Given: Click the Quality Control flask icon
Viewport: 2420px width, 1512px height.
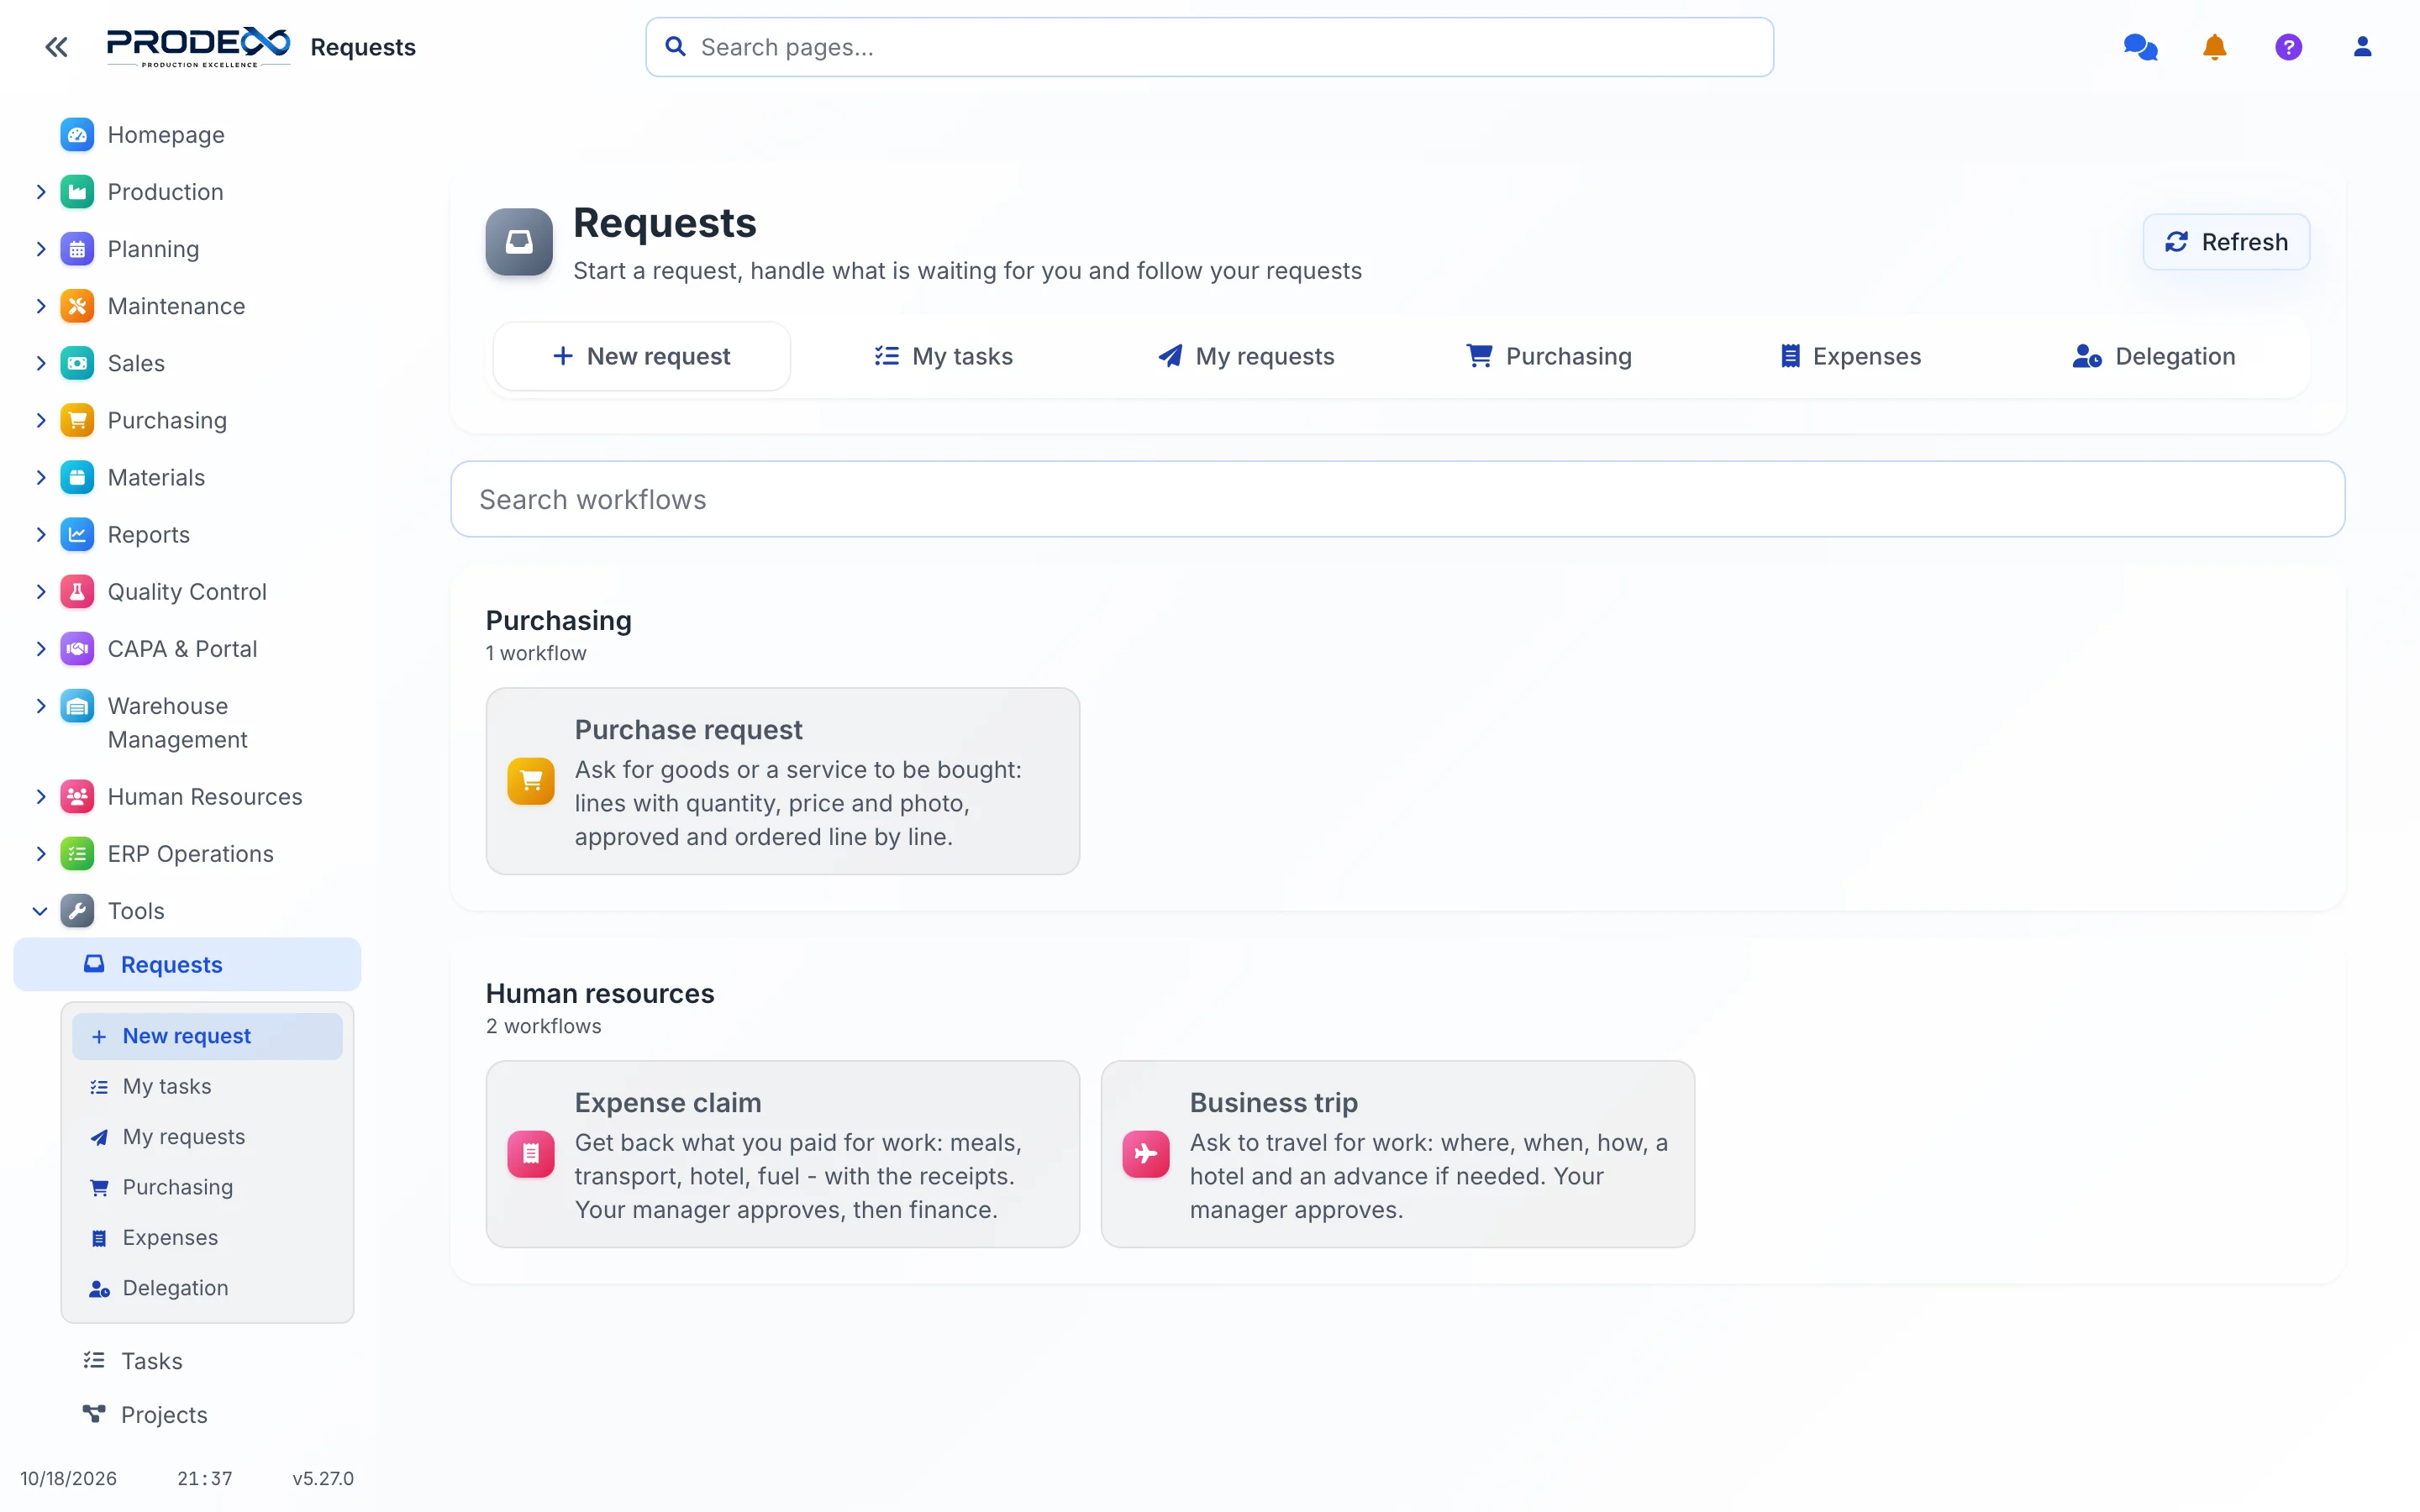Looking at the screenshot, I should click(77, 592).
